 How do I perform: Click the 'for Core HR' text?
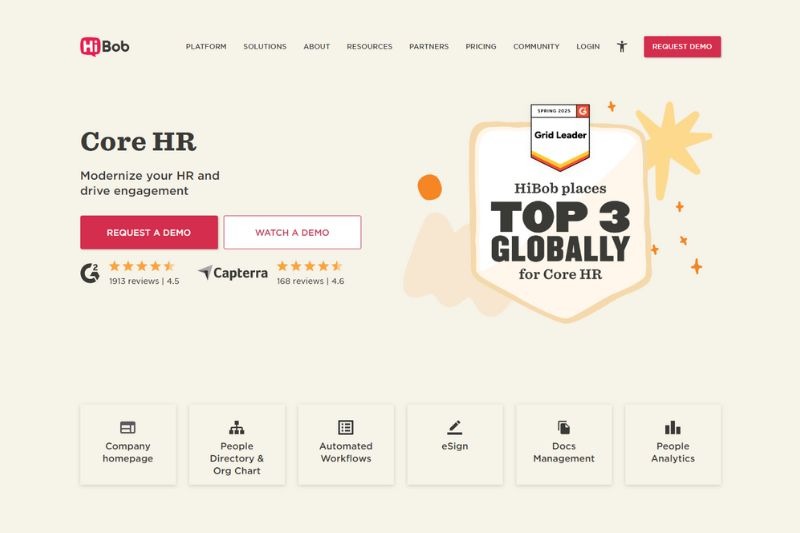[560, 274]
